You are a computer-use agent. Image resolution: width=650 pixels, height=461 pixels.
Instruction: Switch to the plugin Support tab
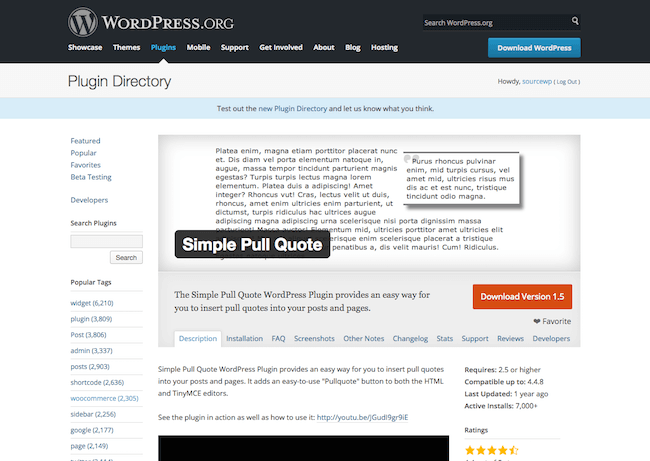click(x=475, y=338)
